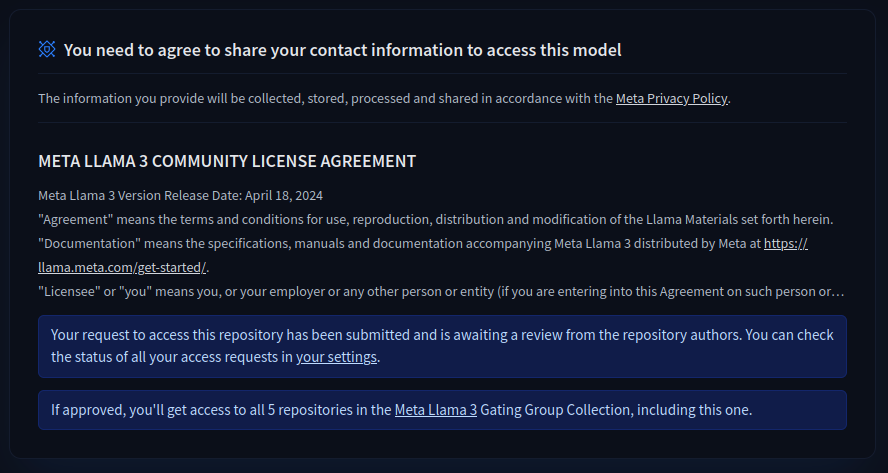Click the information collection notice text

[x=325, y=98]
